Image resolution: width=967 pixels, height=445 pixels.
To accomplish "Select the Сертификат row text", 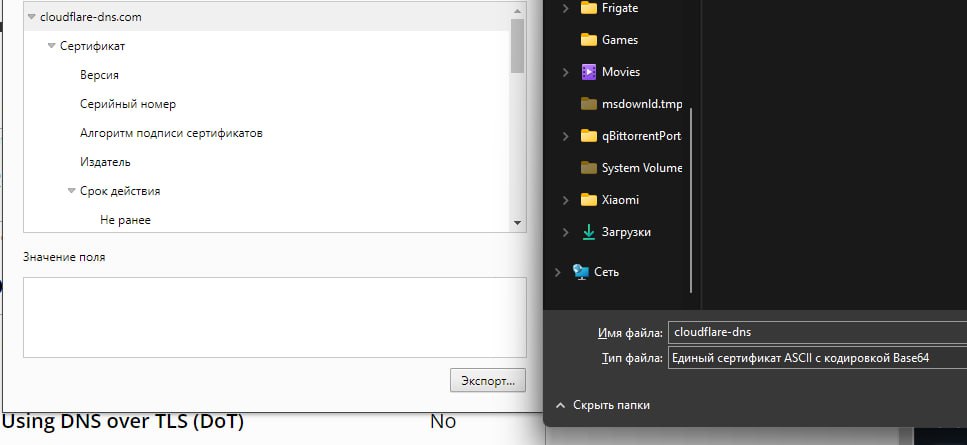I will pyautogui.click(x=93, y=46).
